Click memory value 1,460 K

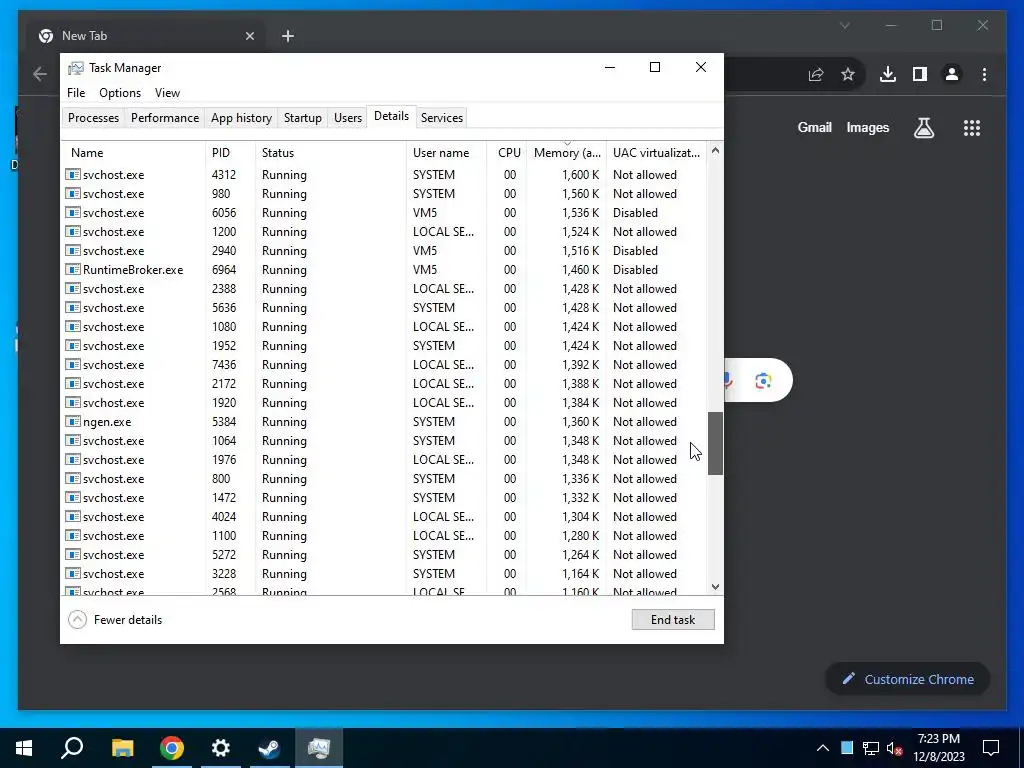[581, 270]
